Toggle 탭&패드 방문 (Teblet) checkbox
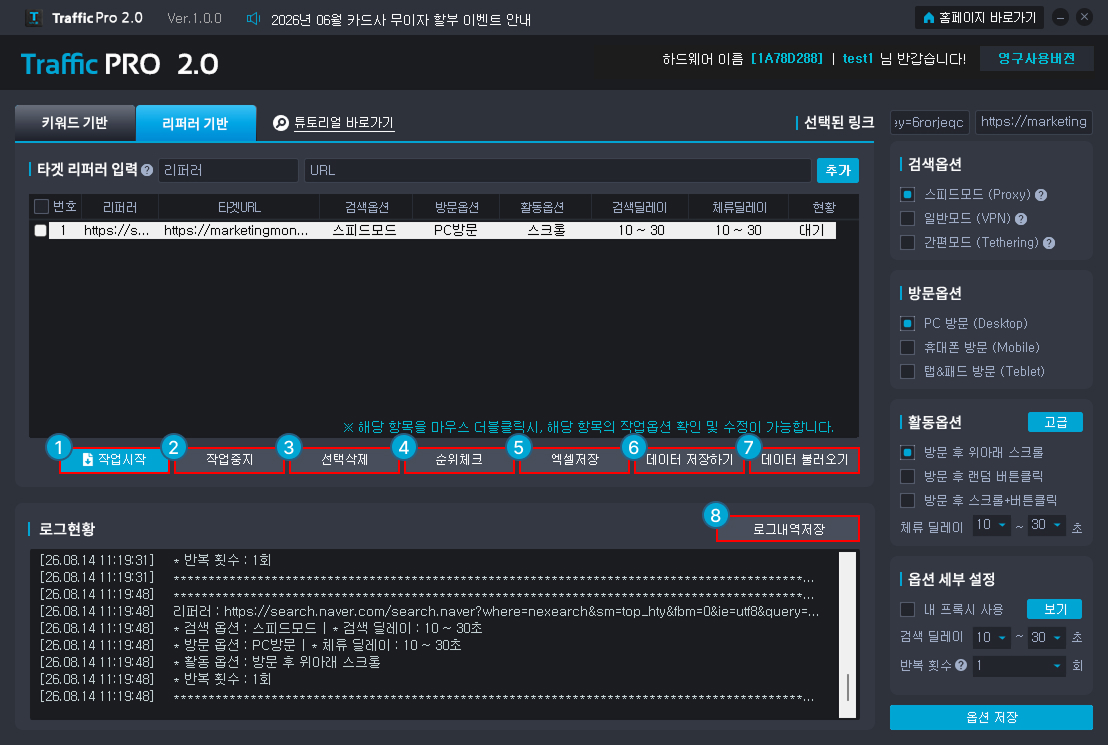Screen dimensions: 1108x745 tap(907, 372)
